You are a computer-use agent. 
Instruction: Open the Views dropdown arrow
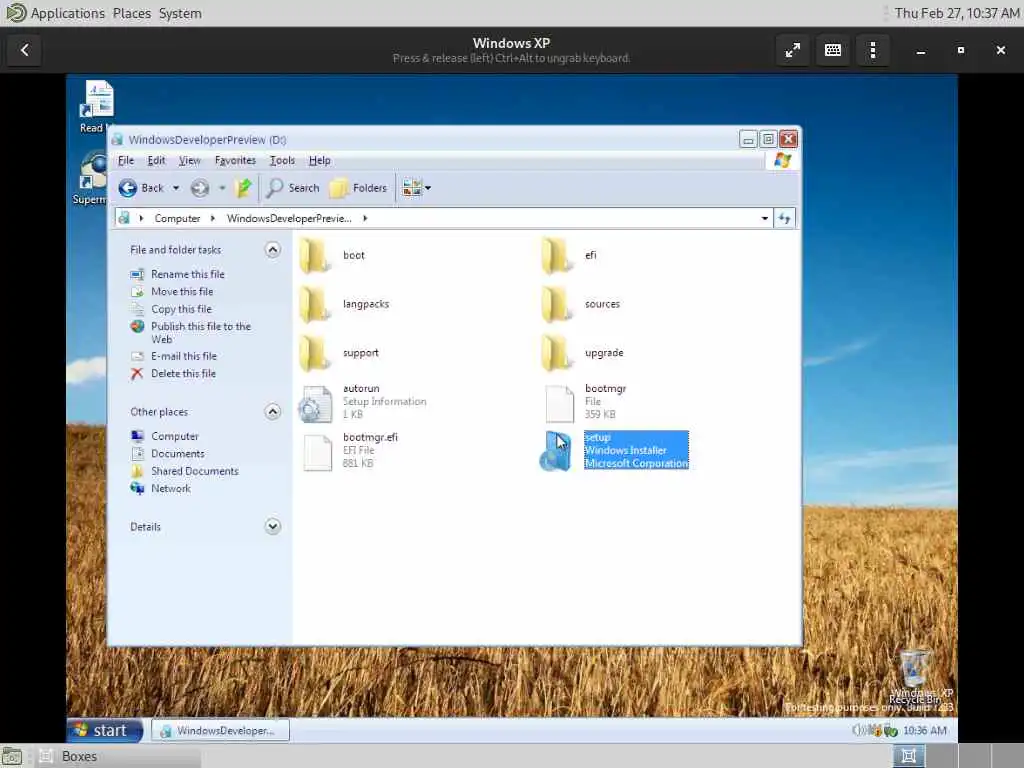coord(428,188)
